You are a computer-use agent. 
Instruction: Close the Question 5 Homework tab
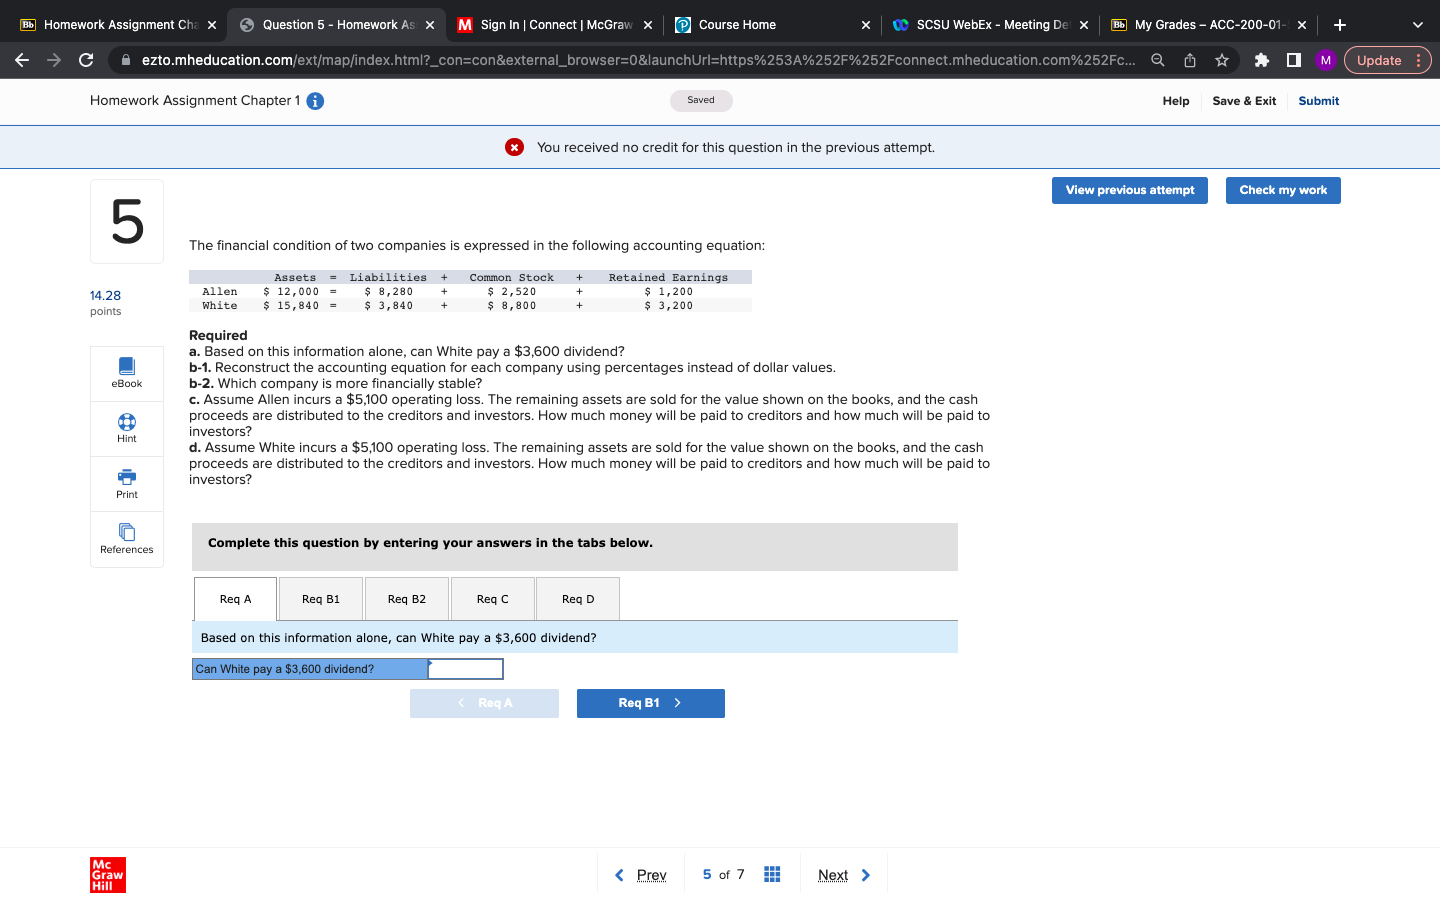[430, 25]
